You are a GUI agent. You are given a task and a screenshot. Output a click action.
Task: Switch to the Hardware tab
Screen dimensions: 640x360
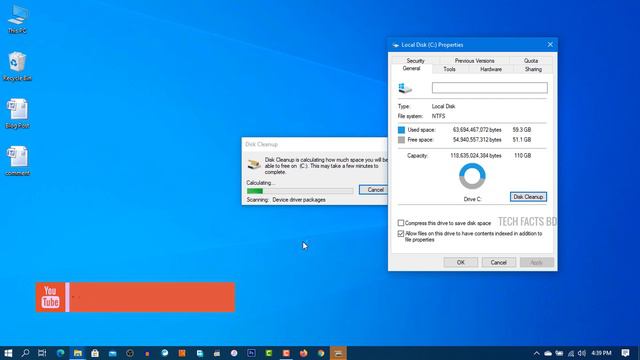[491, 69]
